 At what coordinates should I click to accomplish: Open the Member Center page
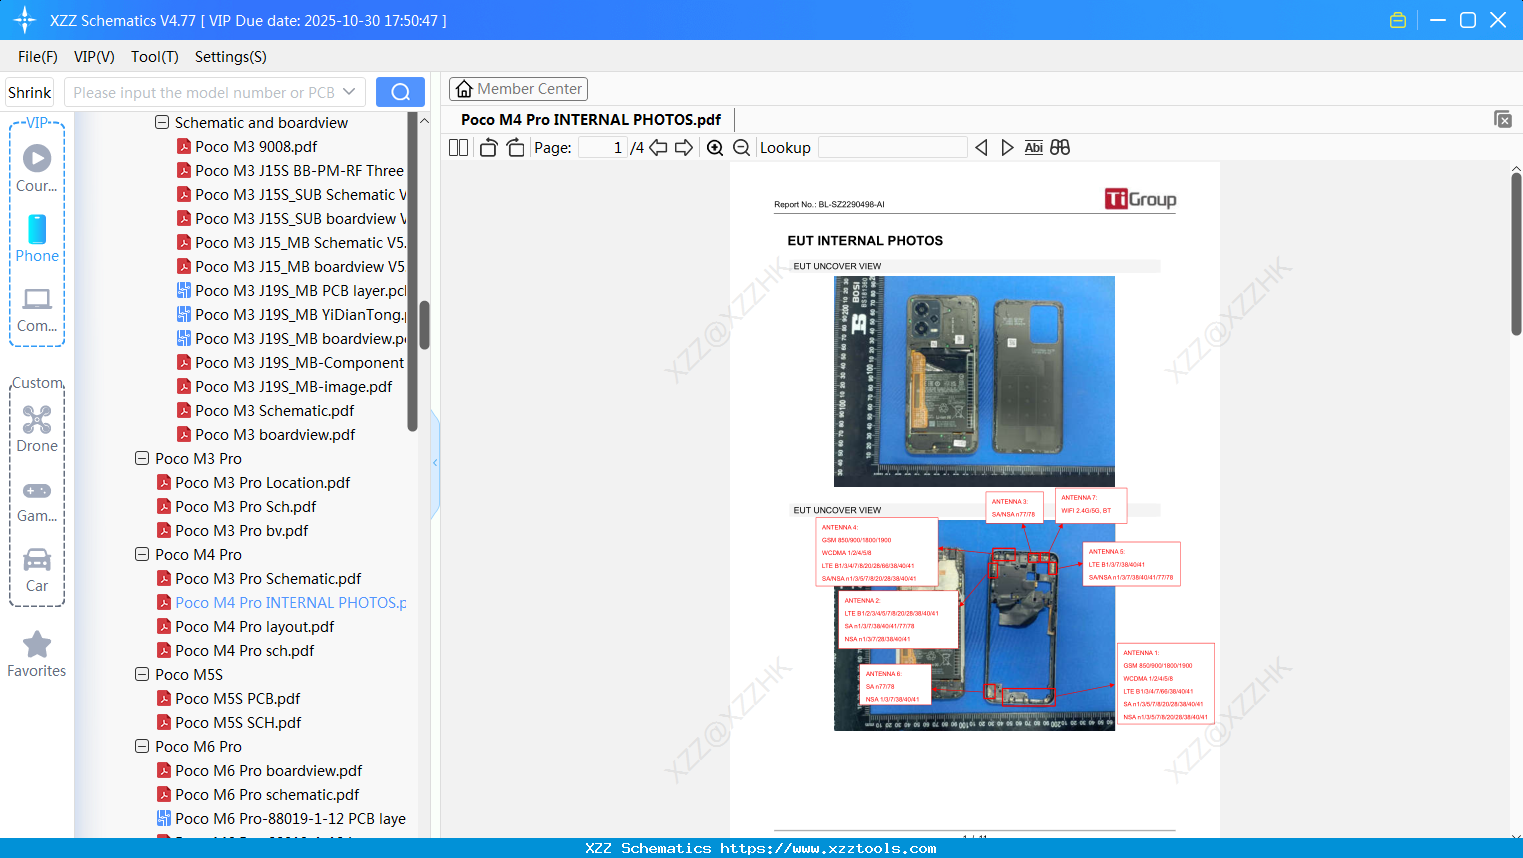(x=518, y=88)
